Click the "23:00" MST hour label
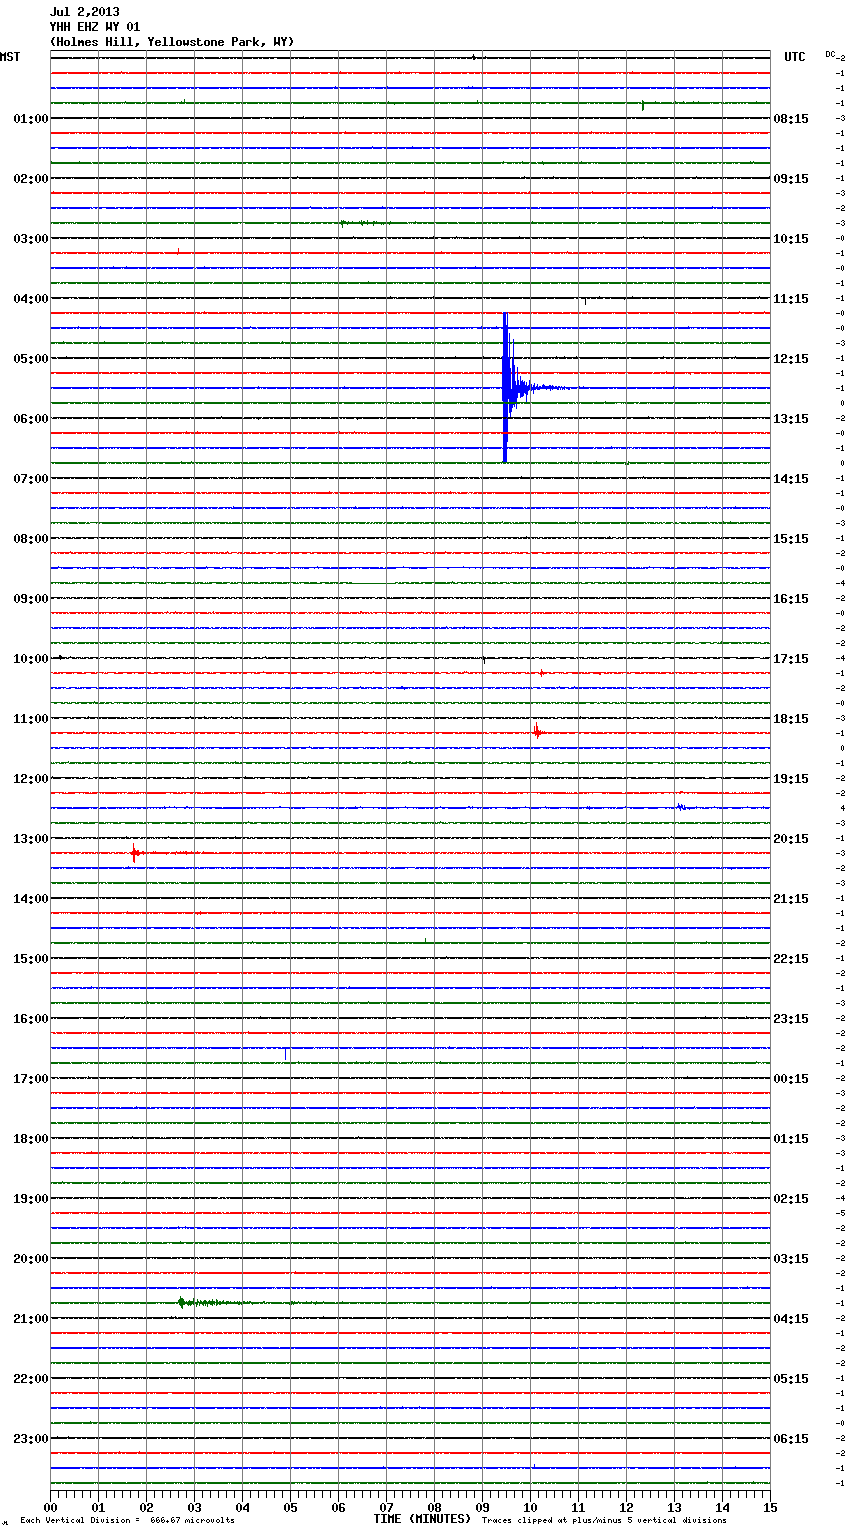The height and width of the screenshot is (1534, 850). pos(31,1439)
